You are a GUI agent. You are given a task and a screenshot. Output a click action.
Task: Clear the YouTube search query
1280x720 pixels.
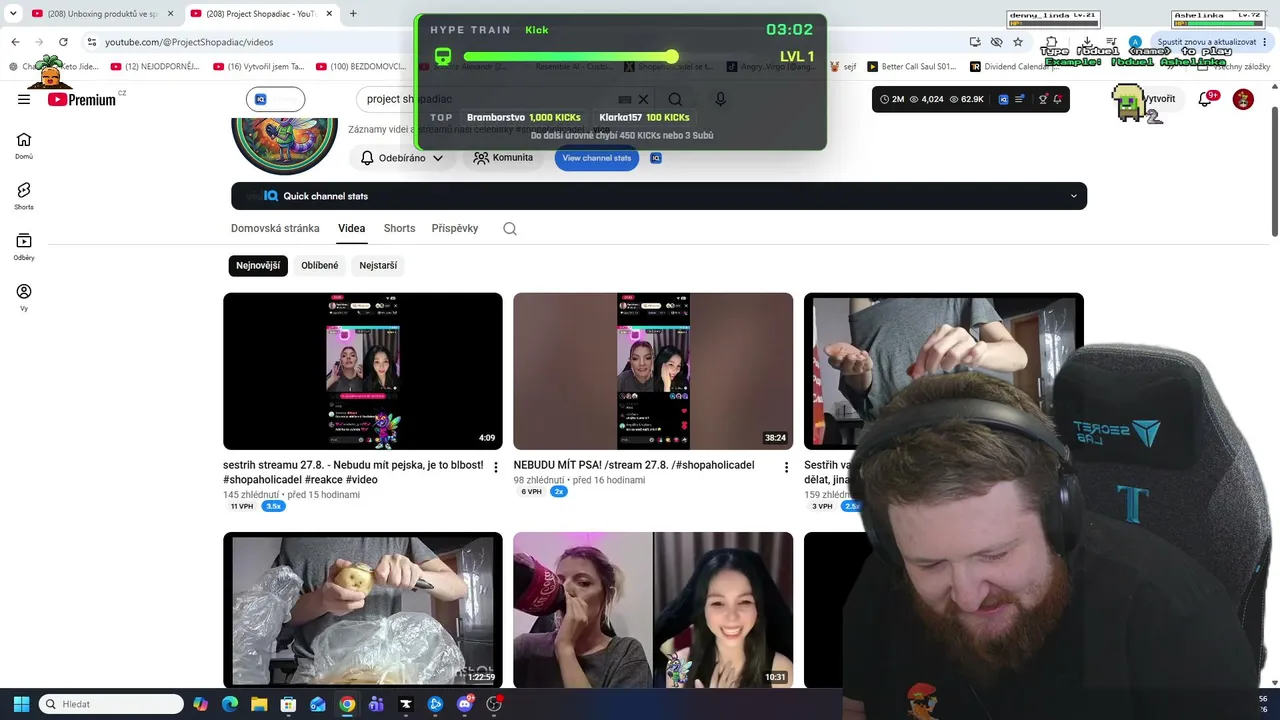643,99
